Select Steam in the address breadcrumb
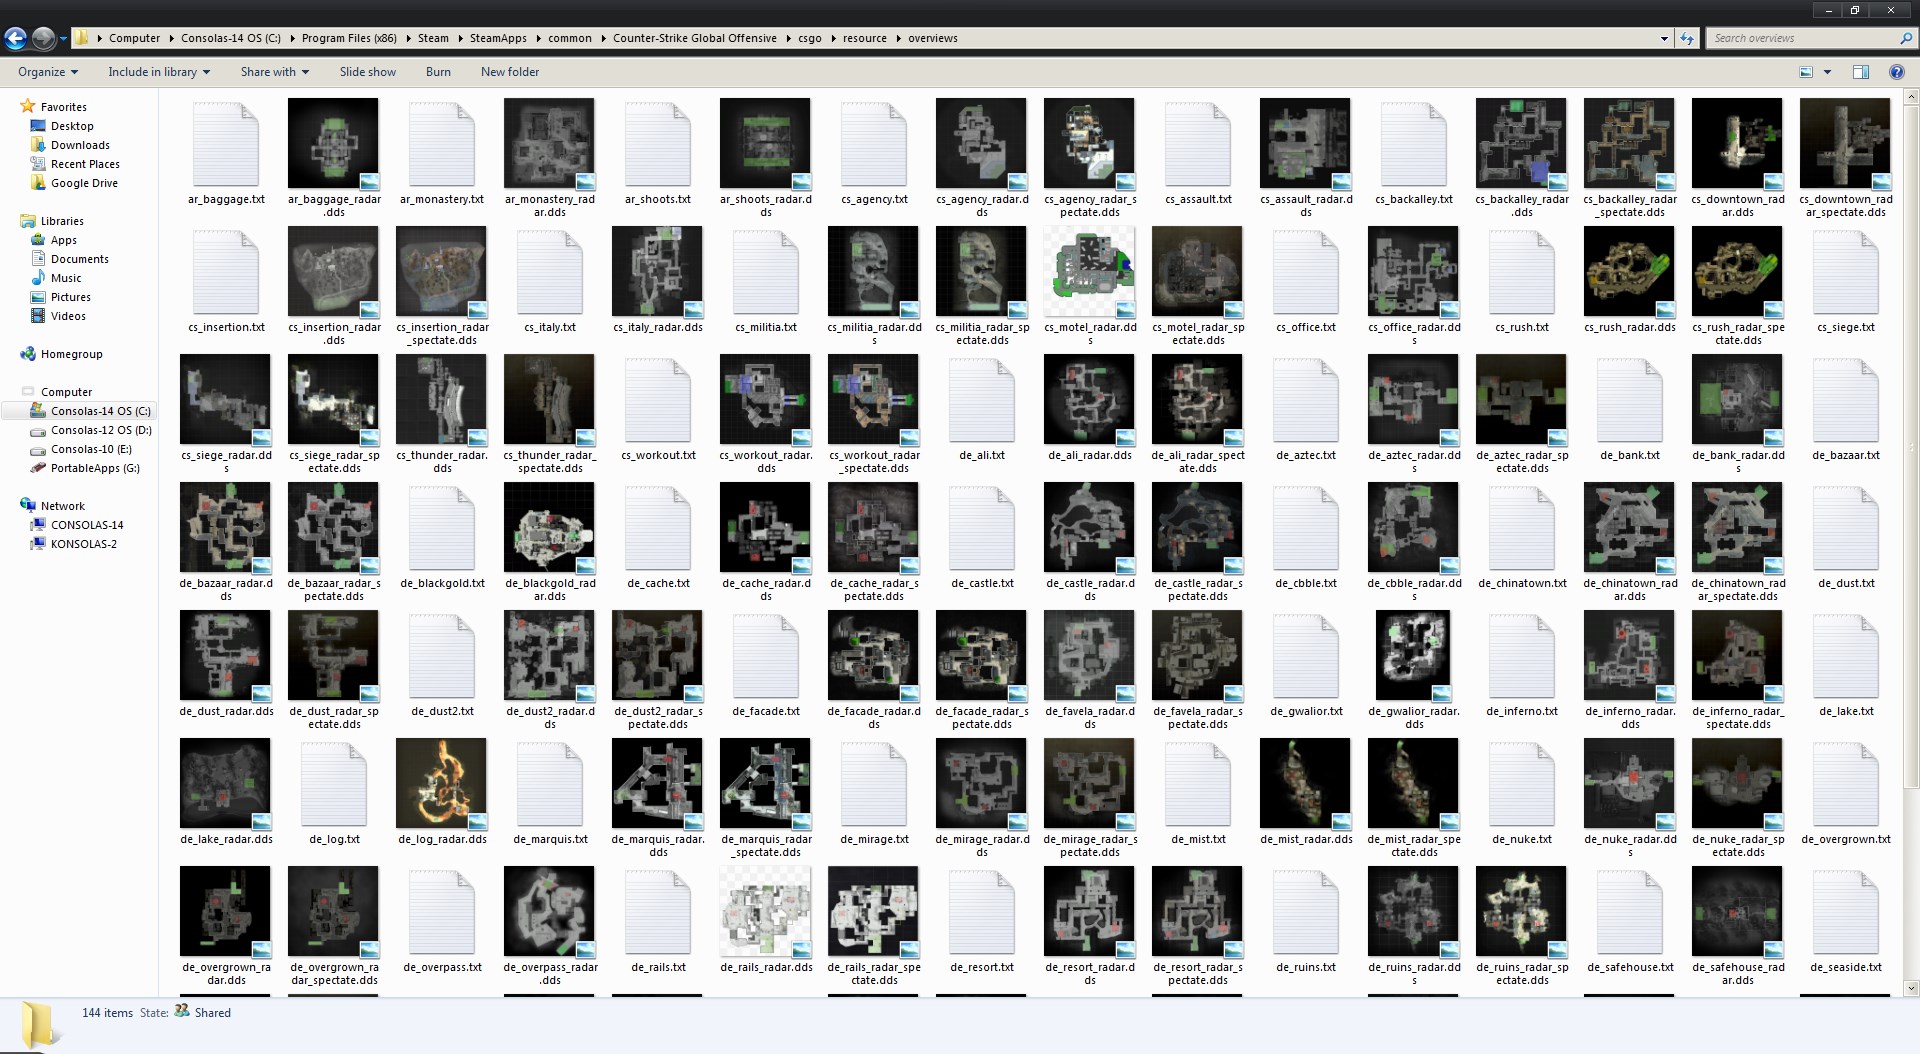The width and height of the screenshot is (1920, 1054). [x=433, y=38]
